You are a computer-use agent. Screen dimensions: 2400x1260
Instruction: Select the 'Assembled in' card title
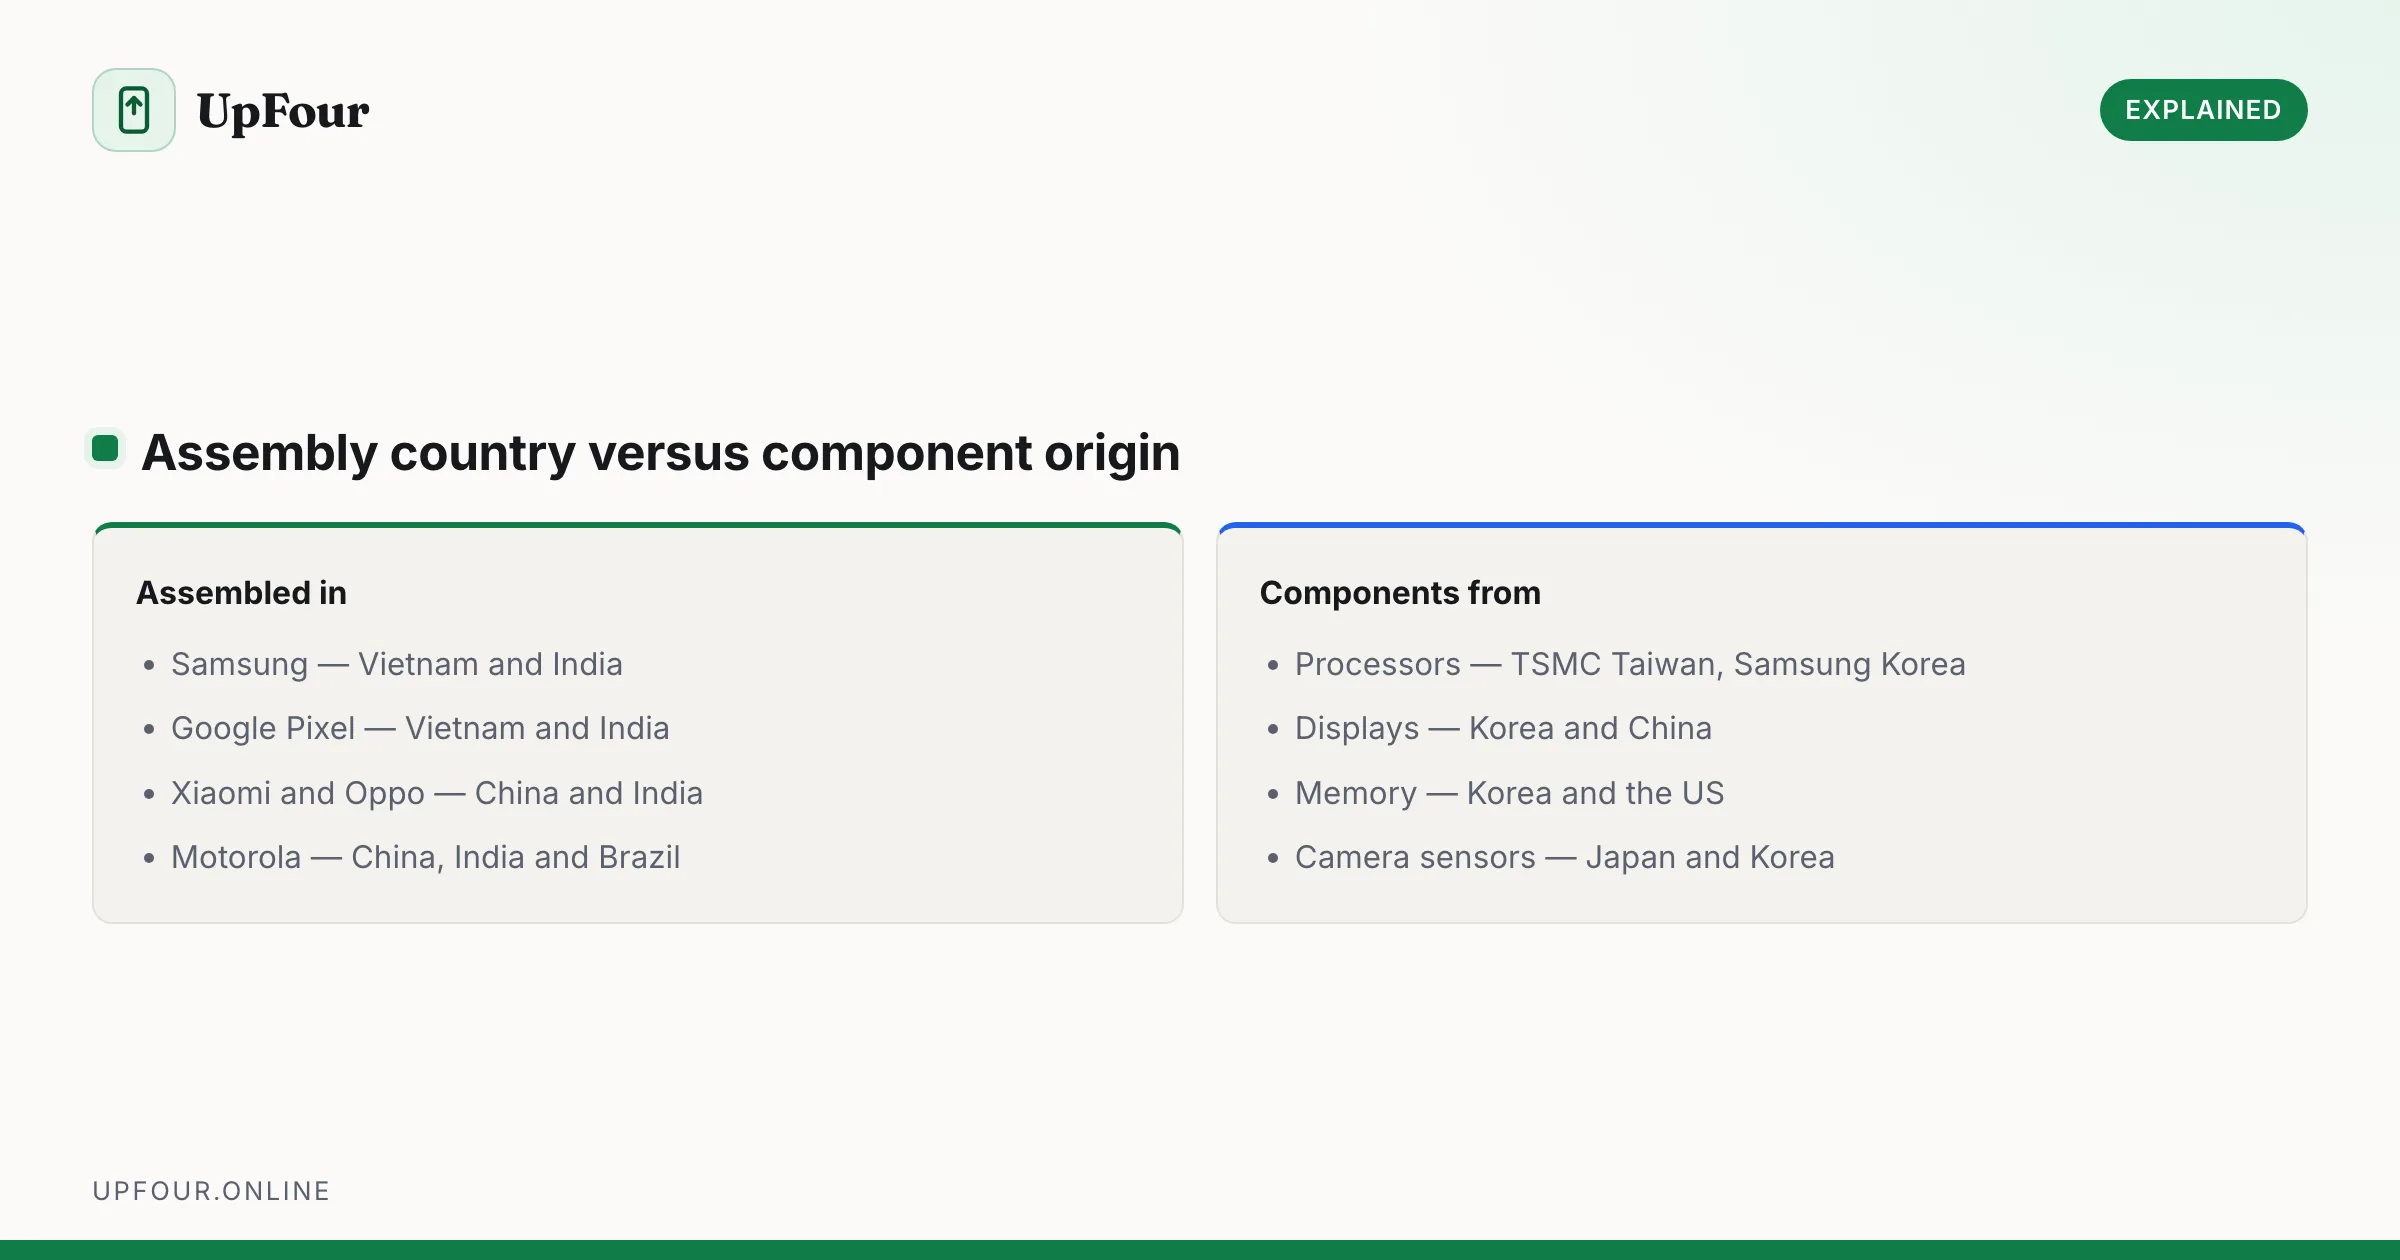pyautogui.click(x=241, y=593)
